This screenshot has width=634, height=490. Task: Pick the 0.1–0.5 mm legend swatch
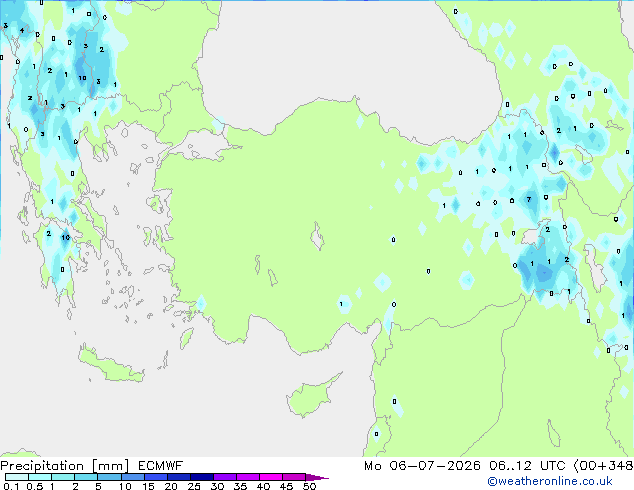pyautogui.click(x=17, y=477)
